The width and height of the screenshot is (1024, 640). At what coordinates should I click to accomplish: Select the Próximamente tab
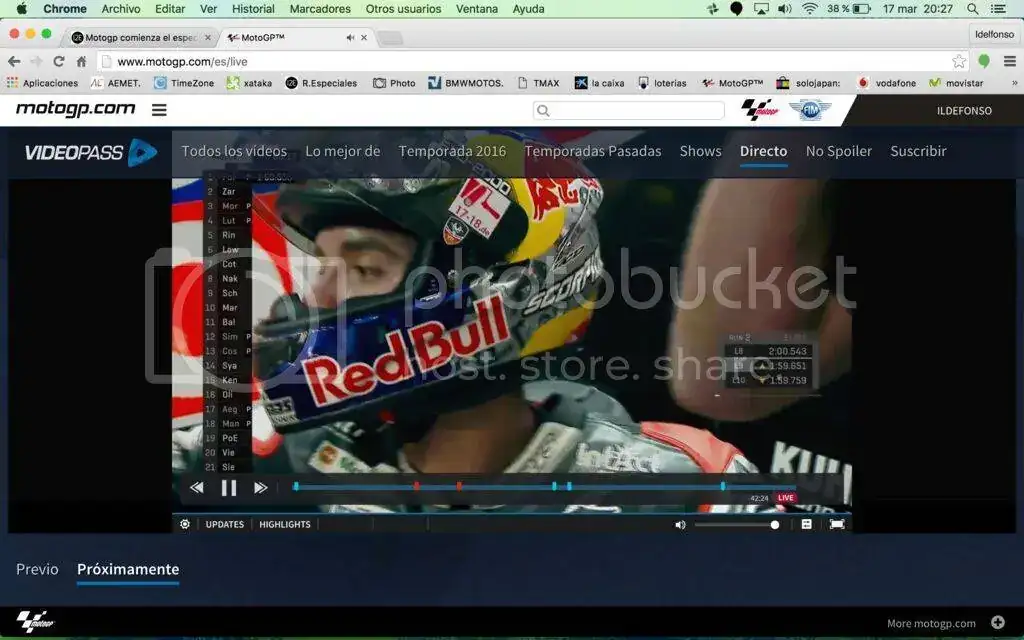pyautogui.click(x=128, y=569)
